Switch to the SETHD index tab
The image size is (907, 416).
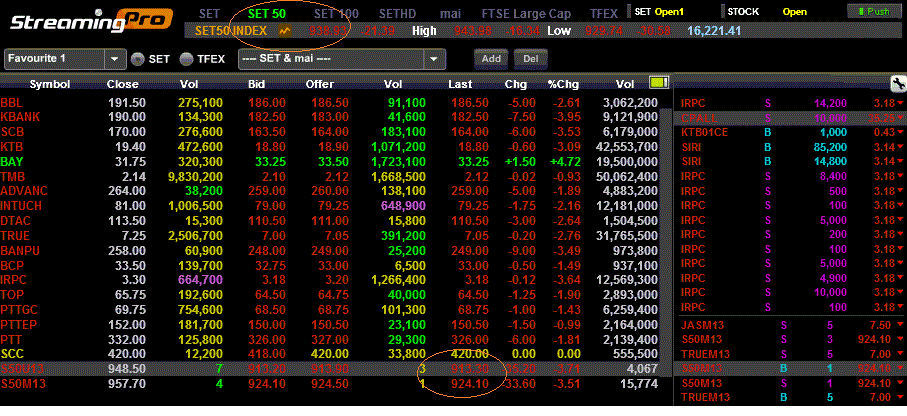pos(398,13)
